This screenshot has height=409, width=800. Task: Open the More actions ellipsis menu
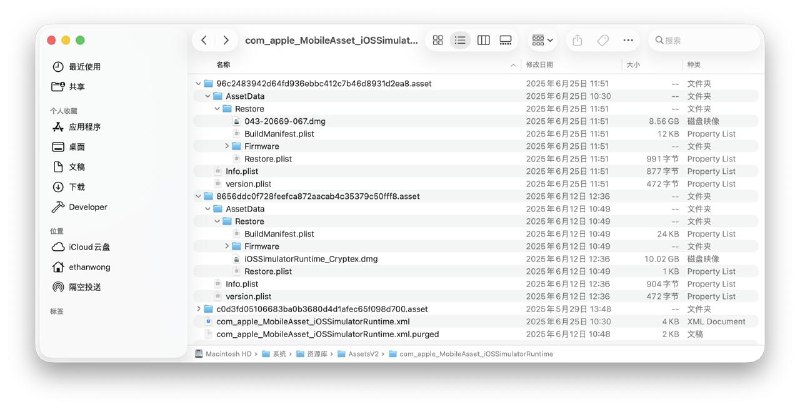628,40
